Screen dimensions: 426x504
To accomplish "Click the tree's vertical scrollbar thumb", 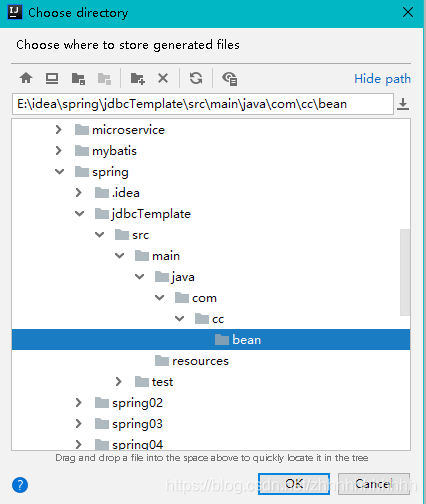I will click(x=405, y=272).
